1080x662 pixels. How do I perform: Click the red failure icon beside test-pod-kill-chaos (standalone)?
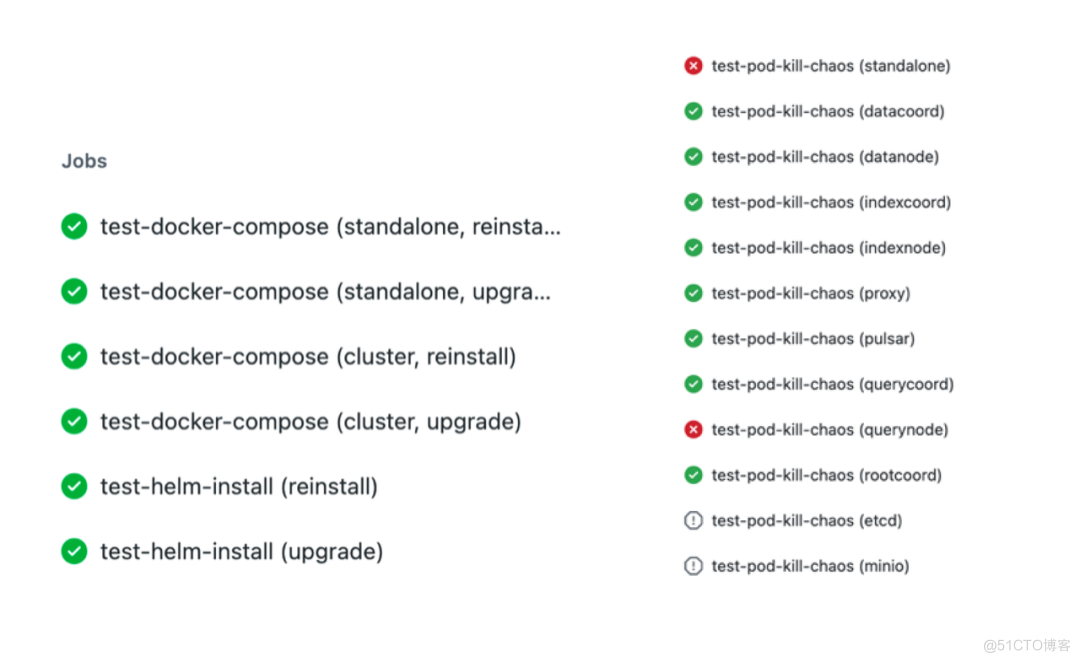(693, 65)
